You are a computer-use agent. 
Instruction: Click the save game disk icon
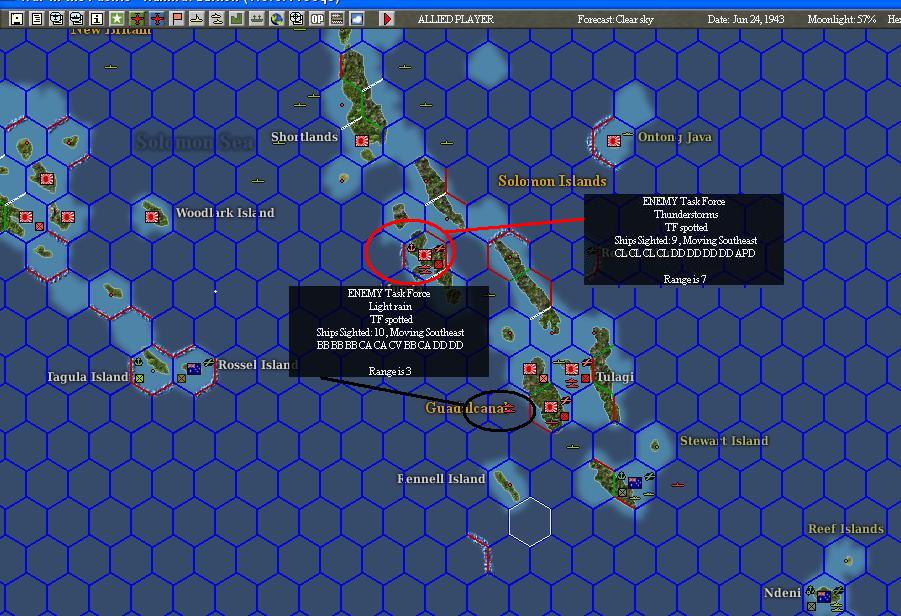(17, 19)
